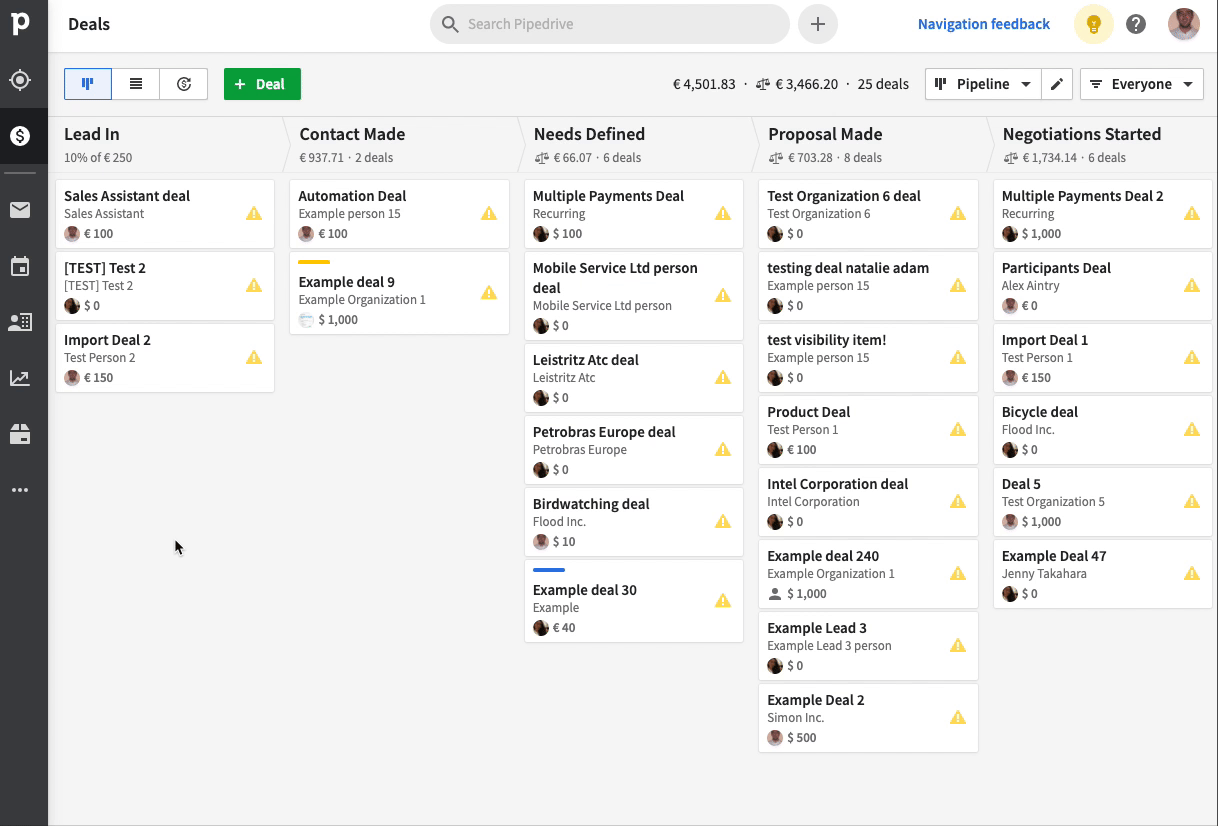
Task: Open Products using the box icon
Action: point(24,433)
